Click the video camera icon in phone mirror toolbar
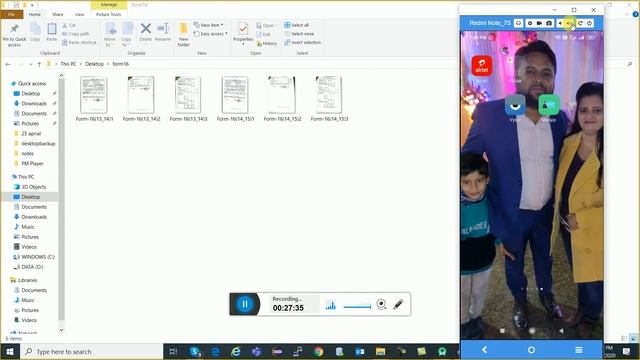 (x=539, y=23)
